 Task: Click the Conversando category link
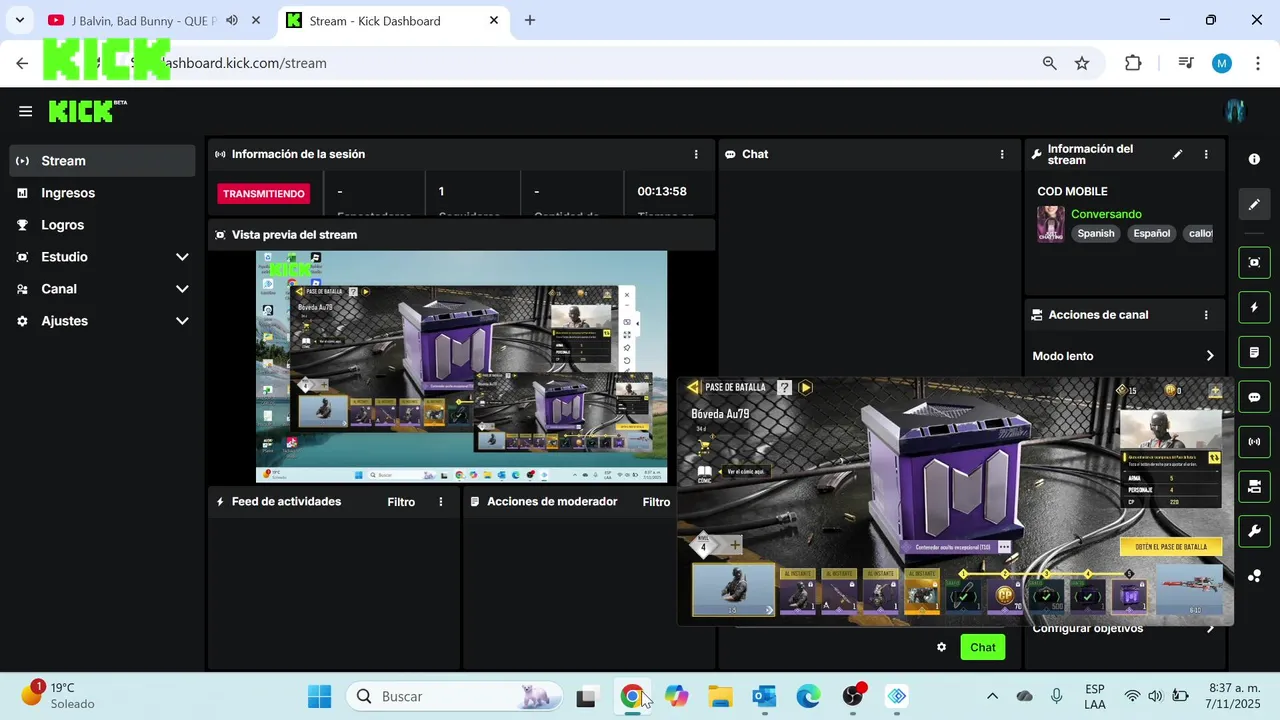pyautogui.click(x=1106, y=214)
